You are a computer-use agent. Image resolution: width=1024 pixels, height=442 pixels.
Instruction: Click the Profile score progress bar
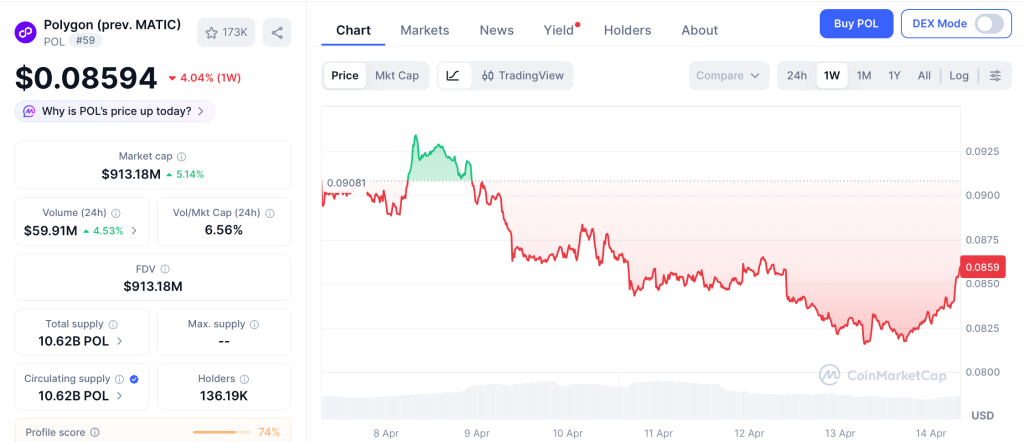tap(221, 432)
